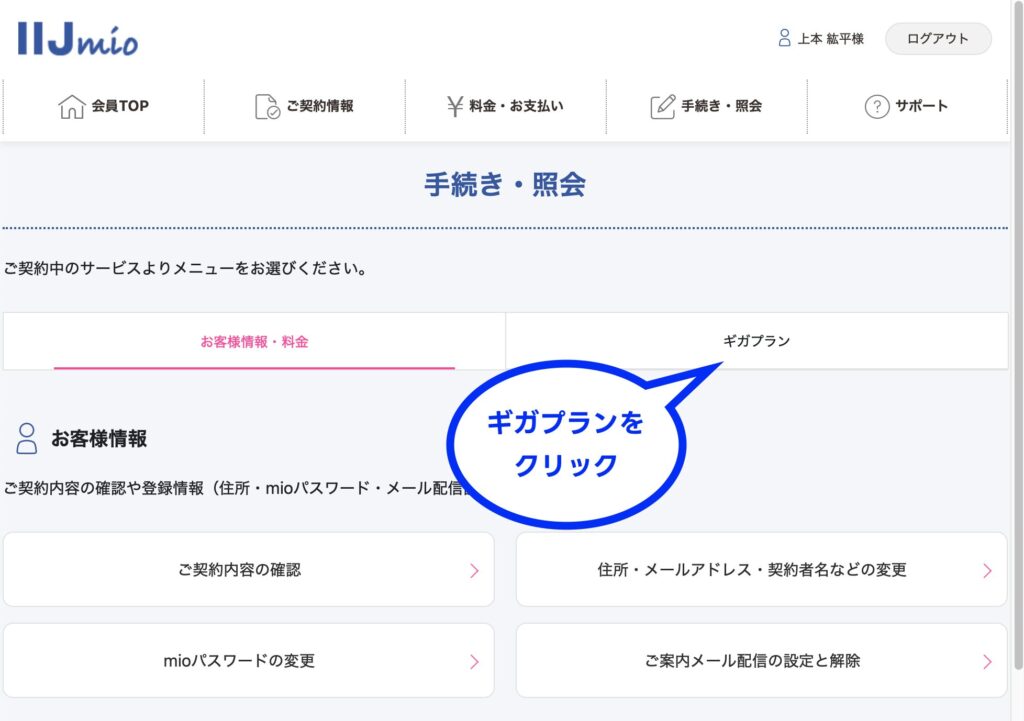The height and width of the screenshot is (721, 1024).
Task: Go to 会員TOP menu item
Action: coord(119,106)
